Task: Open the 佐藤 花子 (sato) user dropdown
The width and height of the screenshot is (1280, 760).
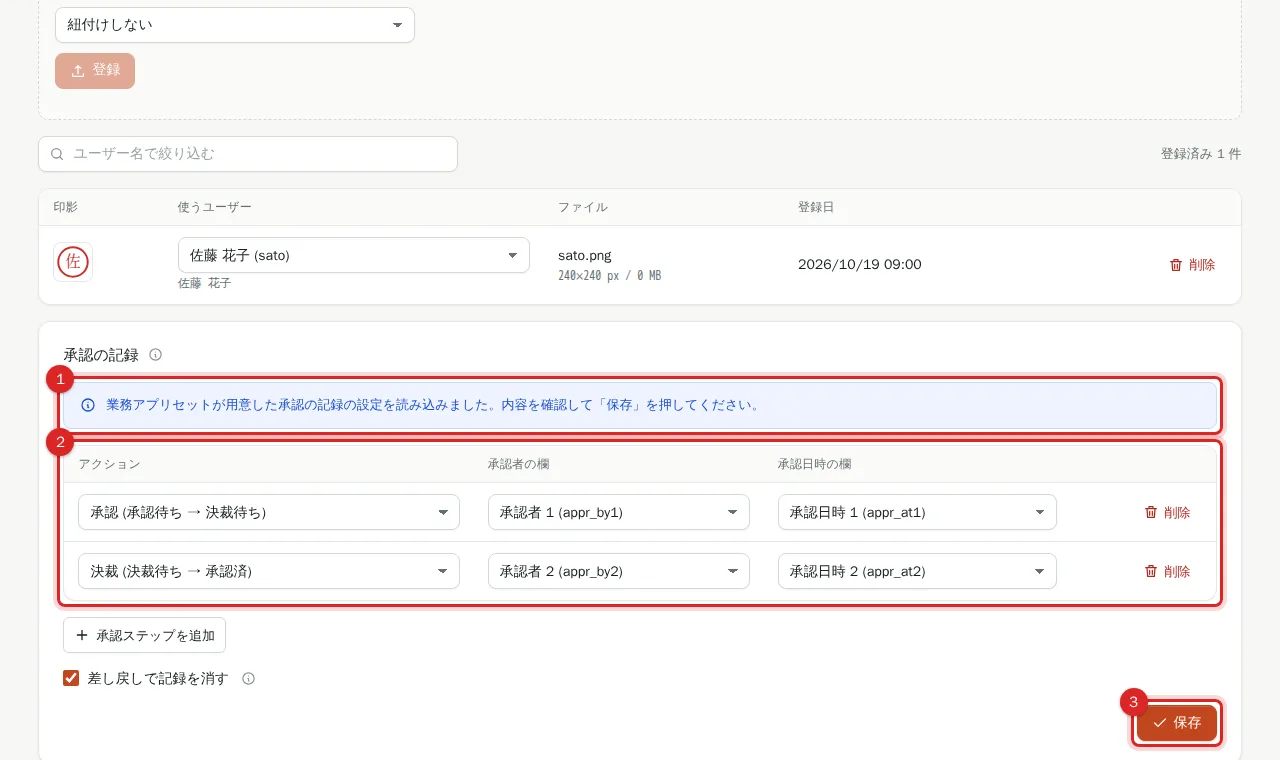Action: click(x=354, y=255)
